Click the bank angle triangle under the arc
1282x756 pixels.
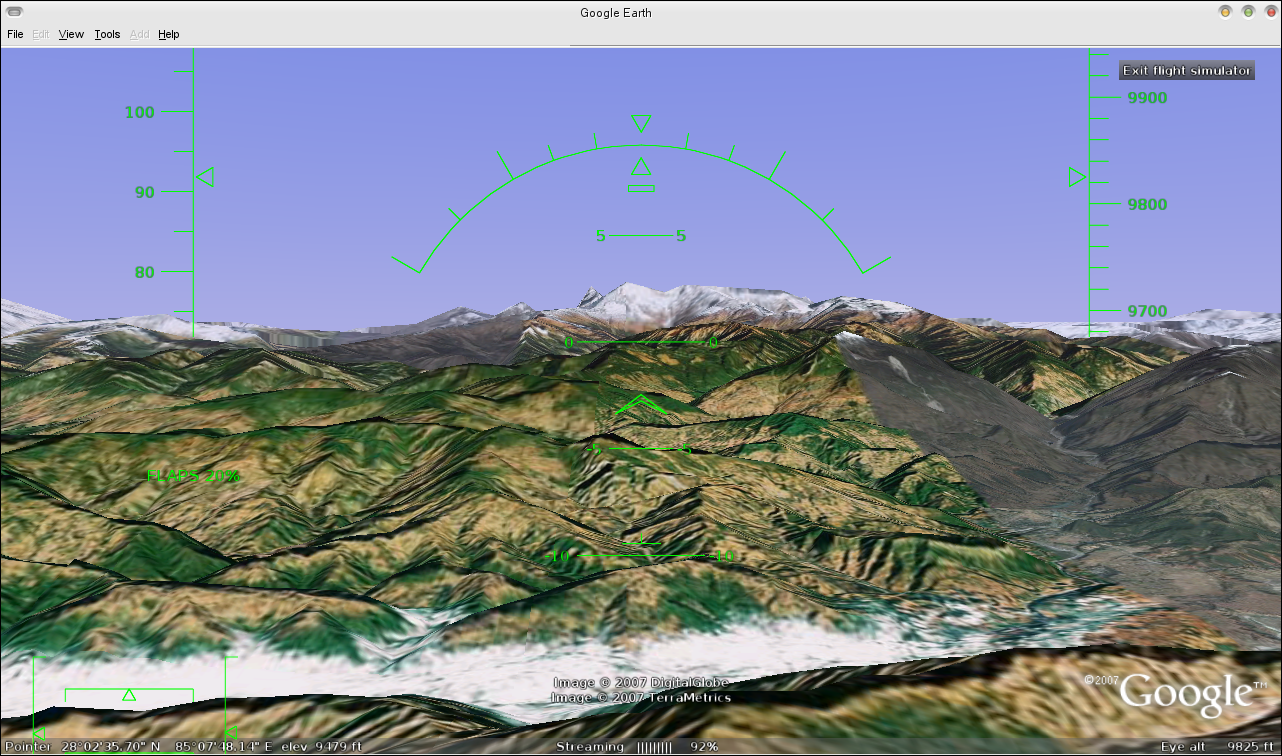(x=641, y=167)
